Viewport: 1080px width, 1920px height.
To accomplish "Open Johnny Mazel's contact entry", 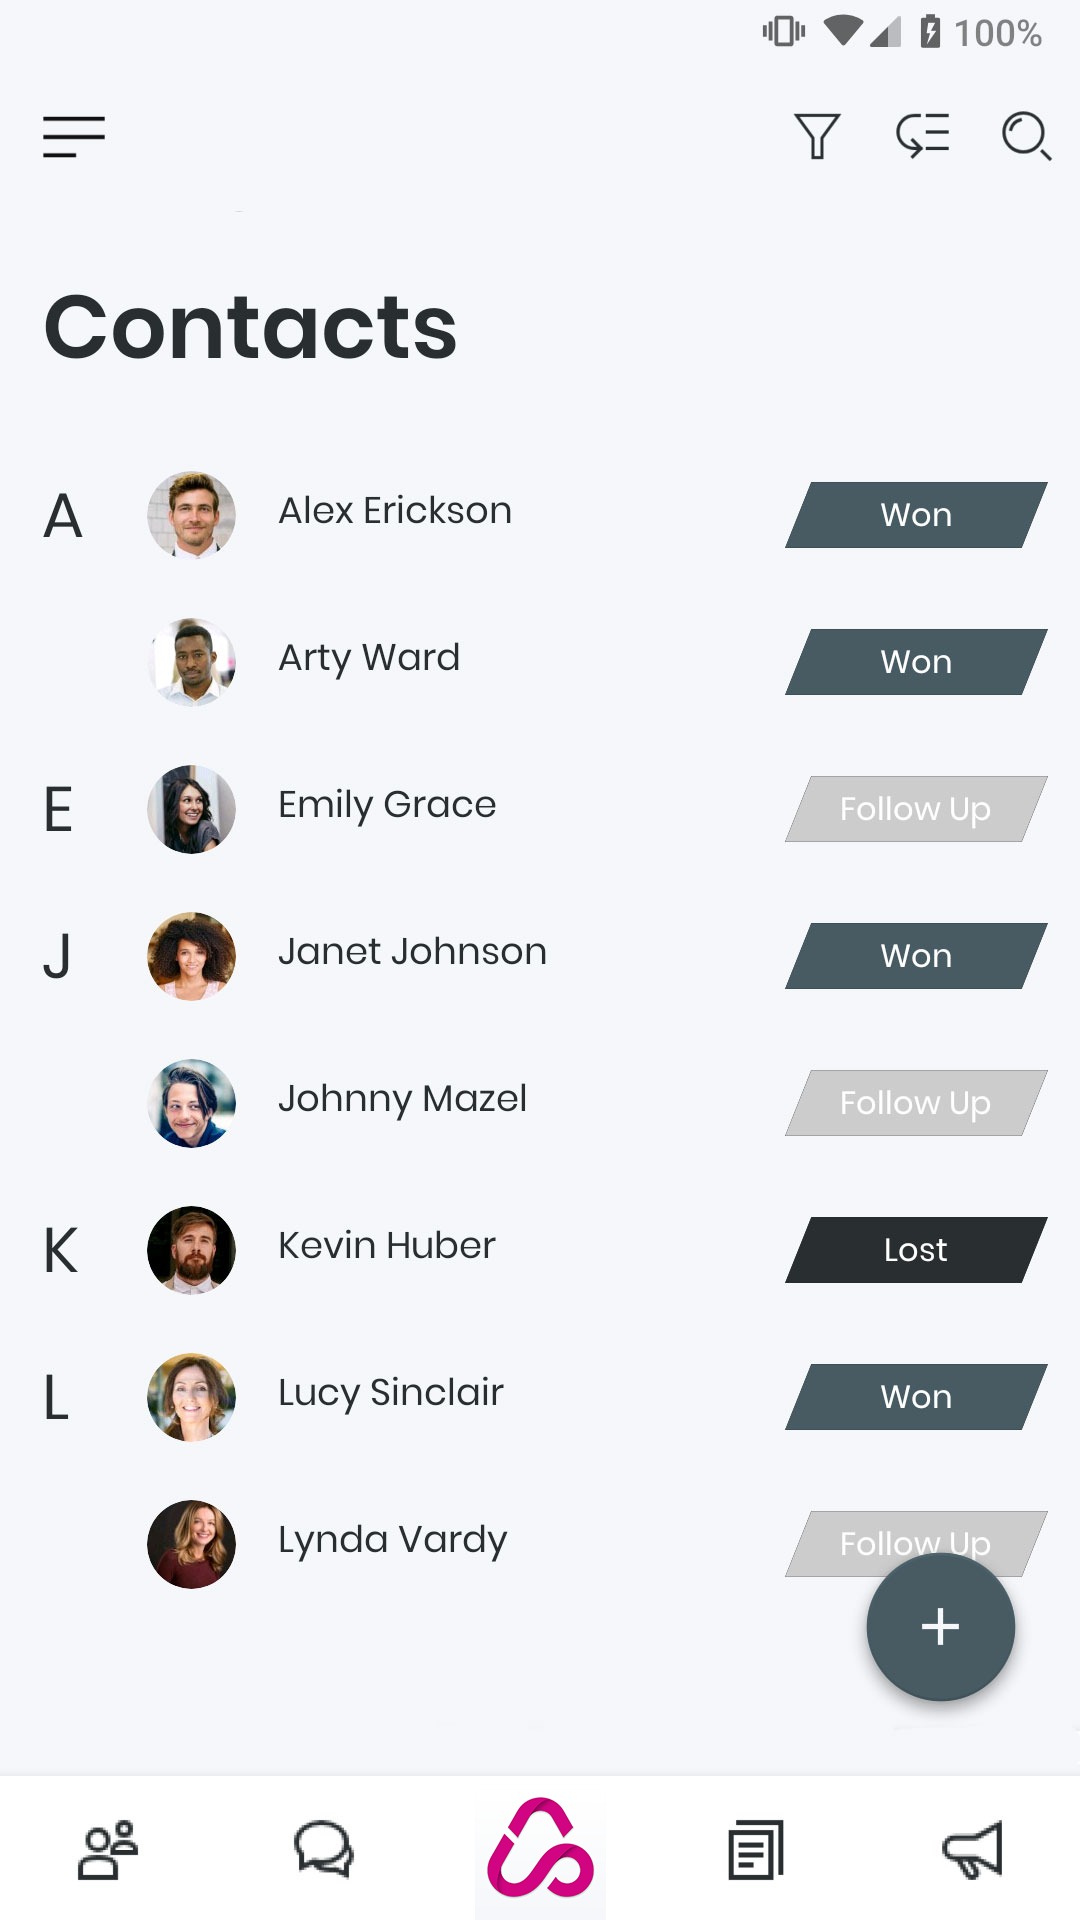I will click(x=402, y=1099).
